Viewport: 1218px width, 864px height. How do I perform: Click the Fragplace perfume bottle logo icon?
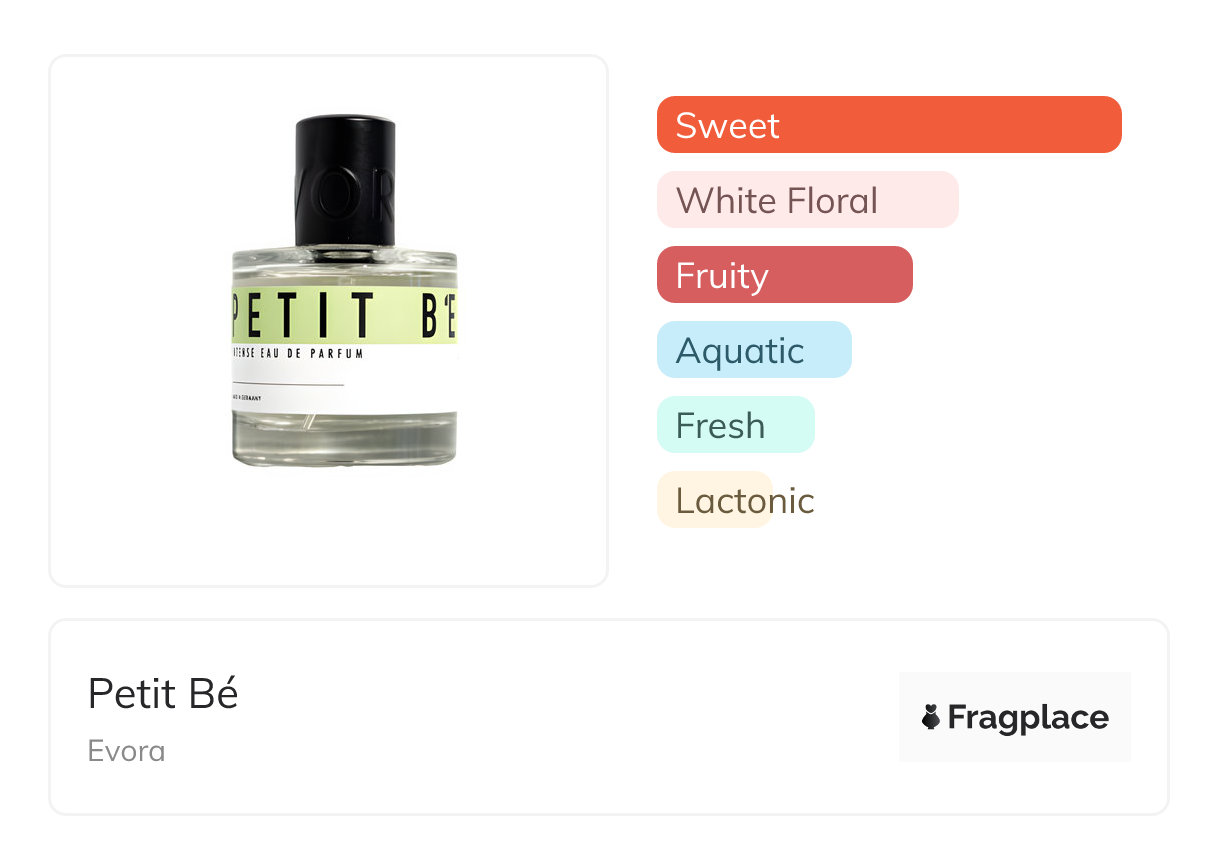[931, 717]
